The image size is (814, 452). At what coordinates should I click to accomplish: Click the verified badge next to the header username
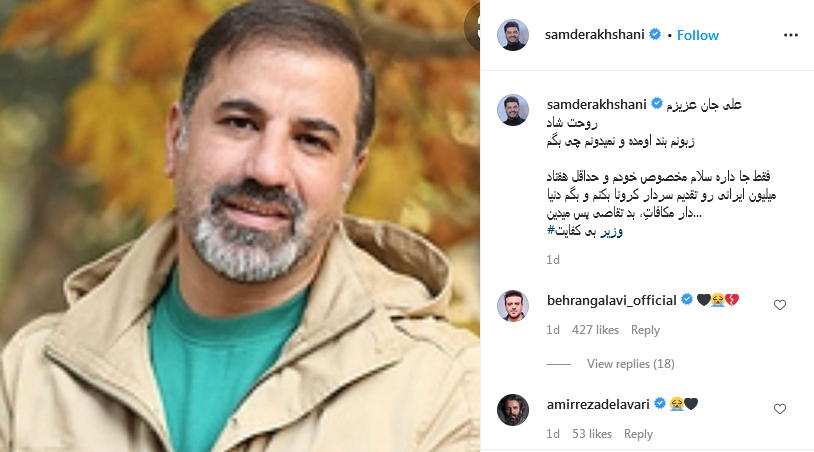655,34
